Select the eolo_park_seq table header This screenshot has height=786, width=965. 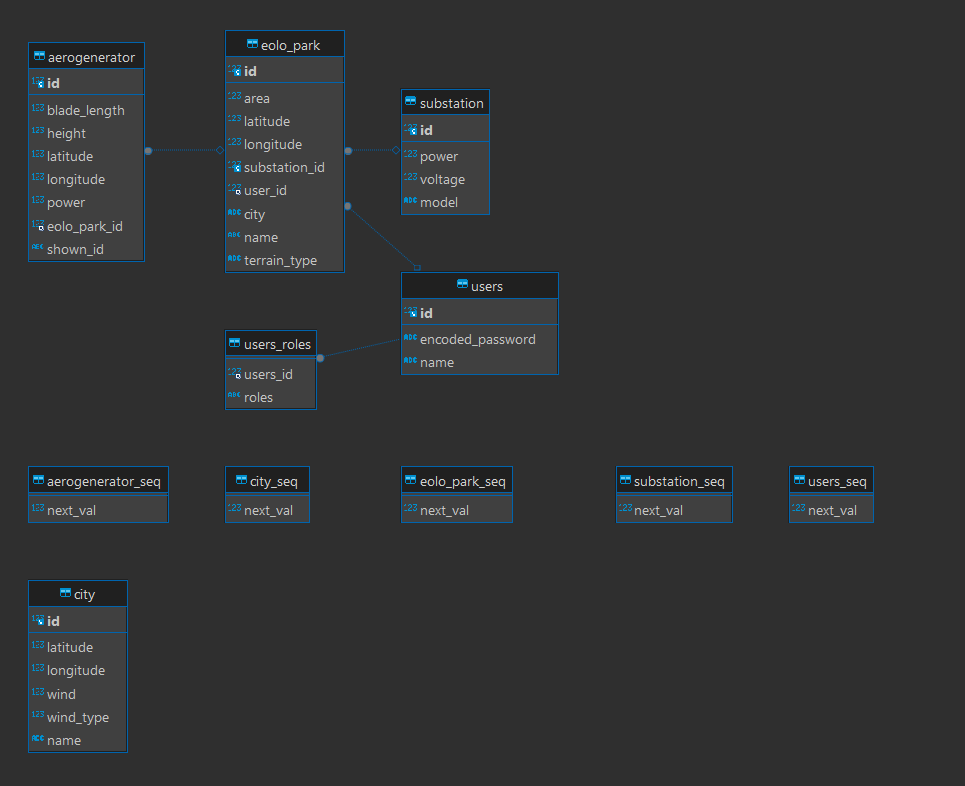pyautogui.click(x=457, y=481)
